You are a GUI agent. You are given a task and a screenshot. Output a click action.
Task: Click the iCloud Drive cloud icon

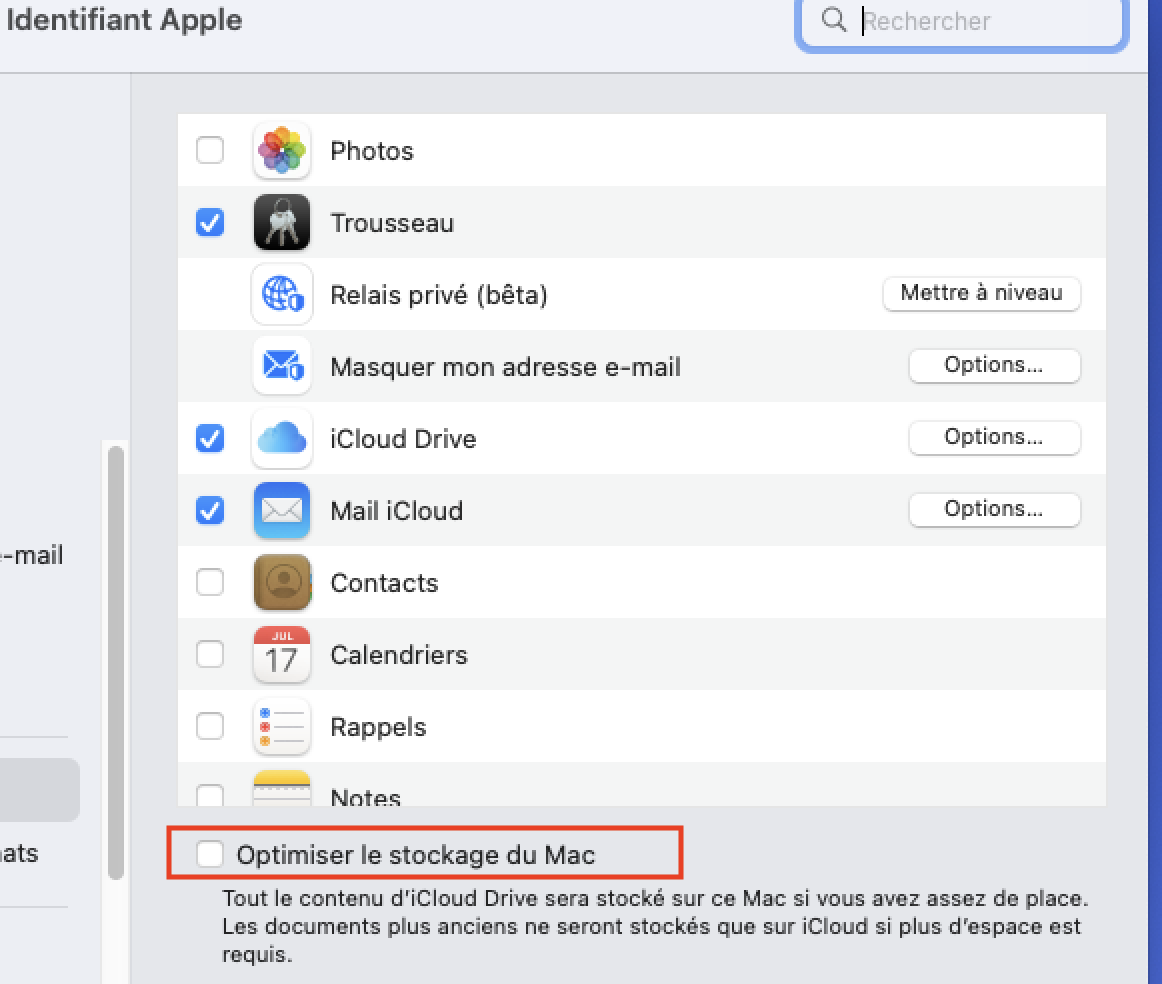[x=282, y=438]
